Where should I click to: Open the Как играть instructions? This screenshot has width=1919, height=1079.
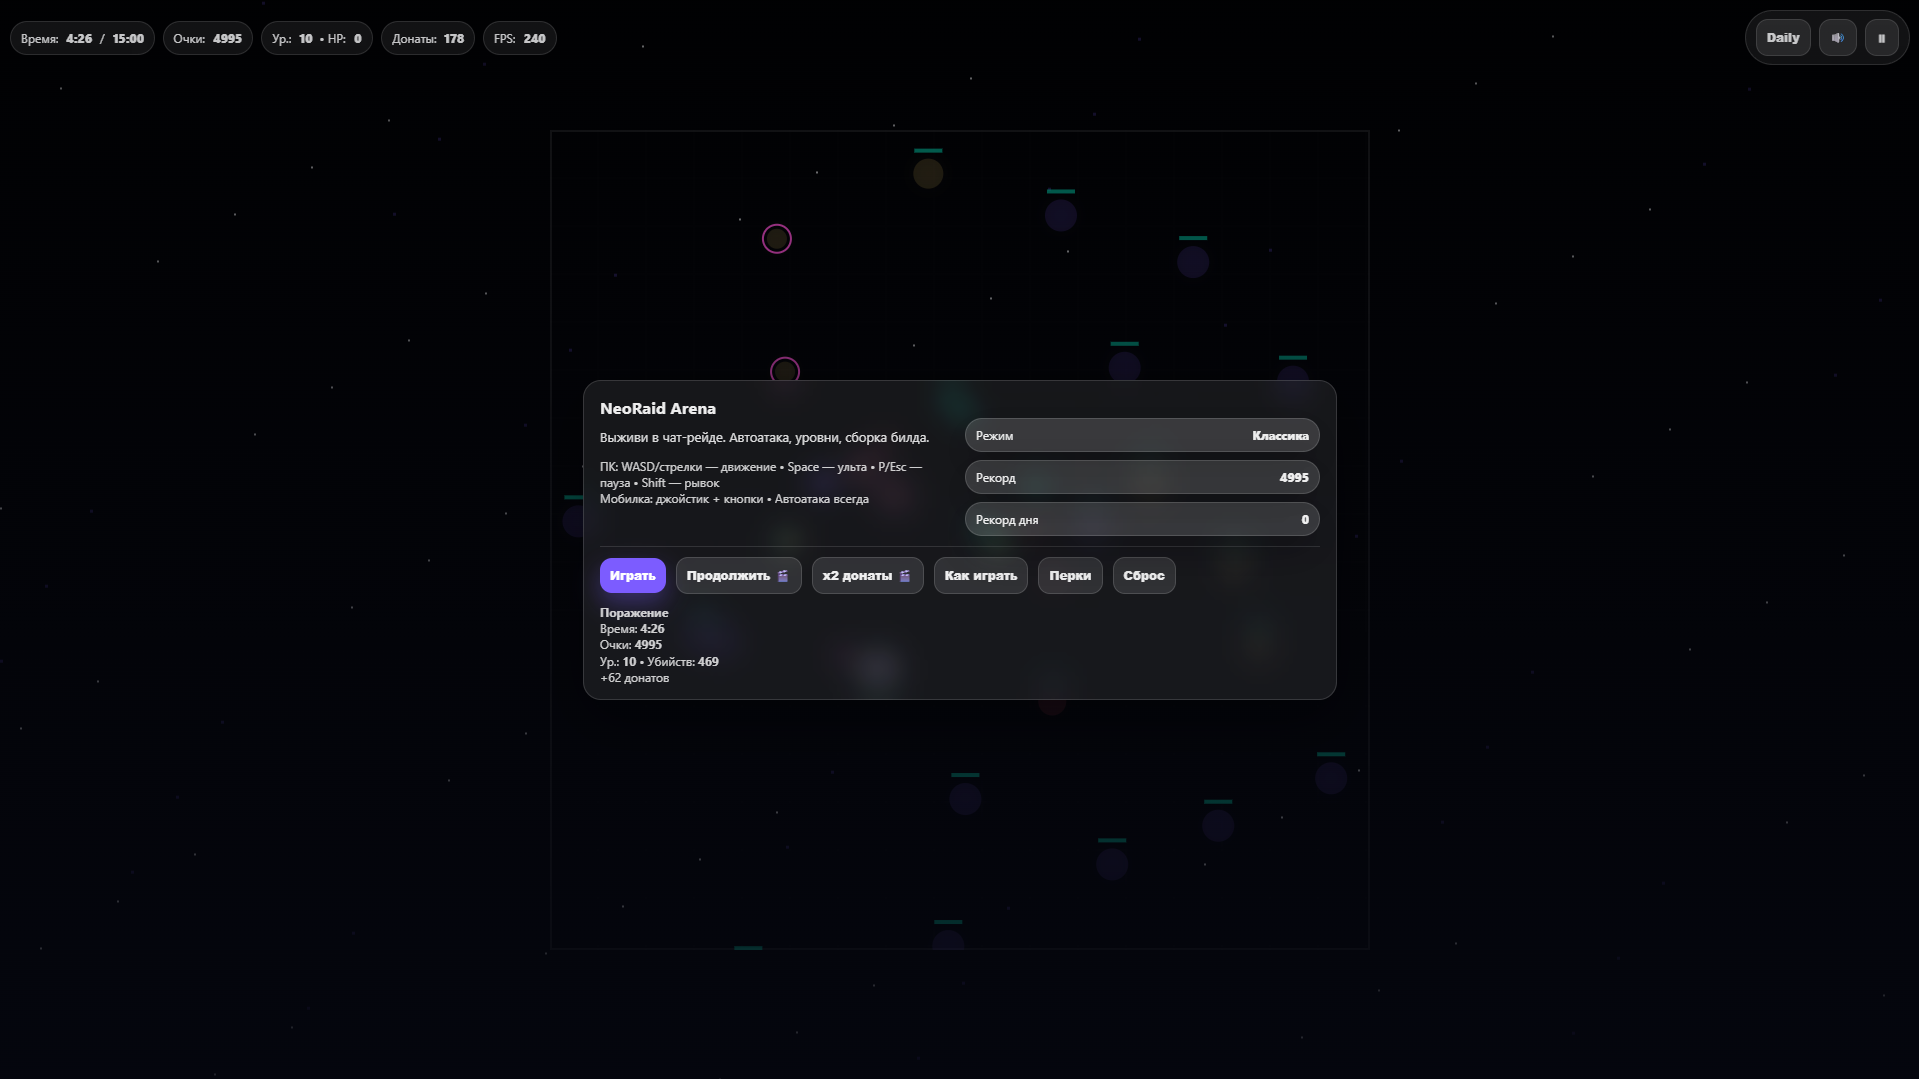(x=980, y=576)
